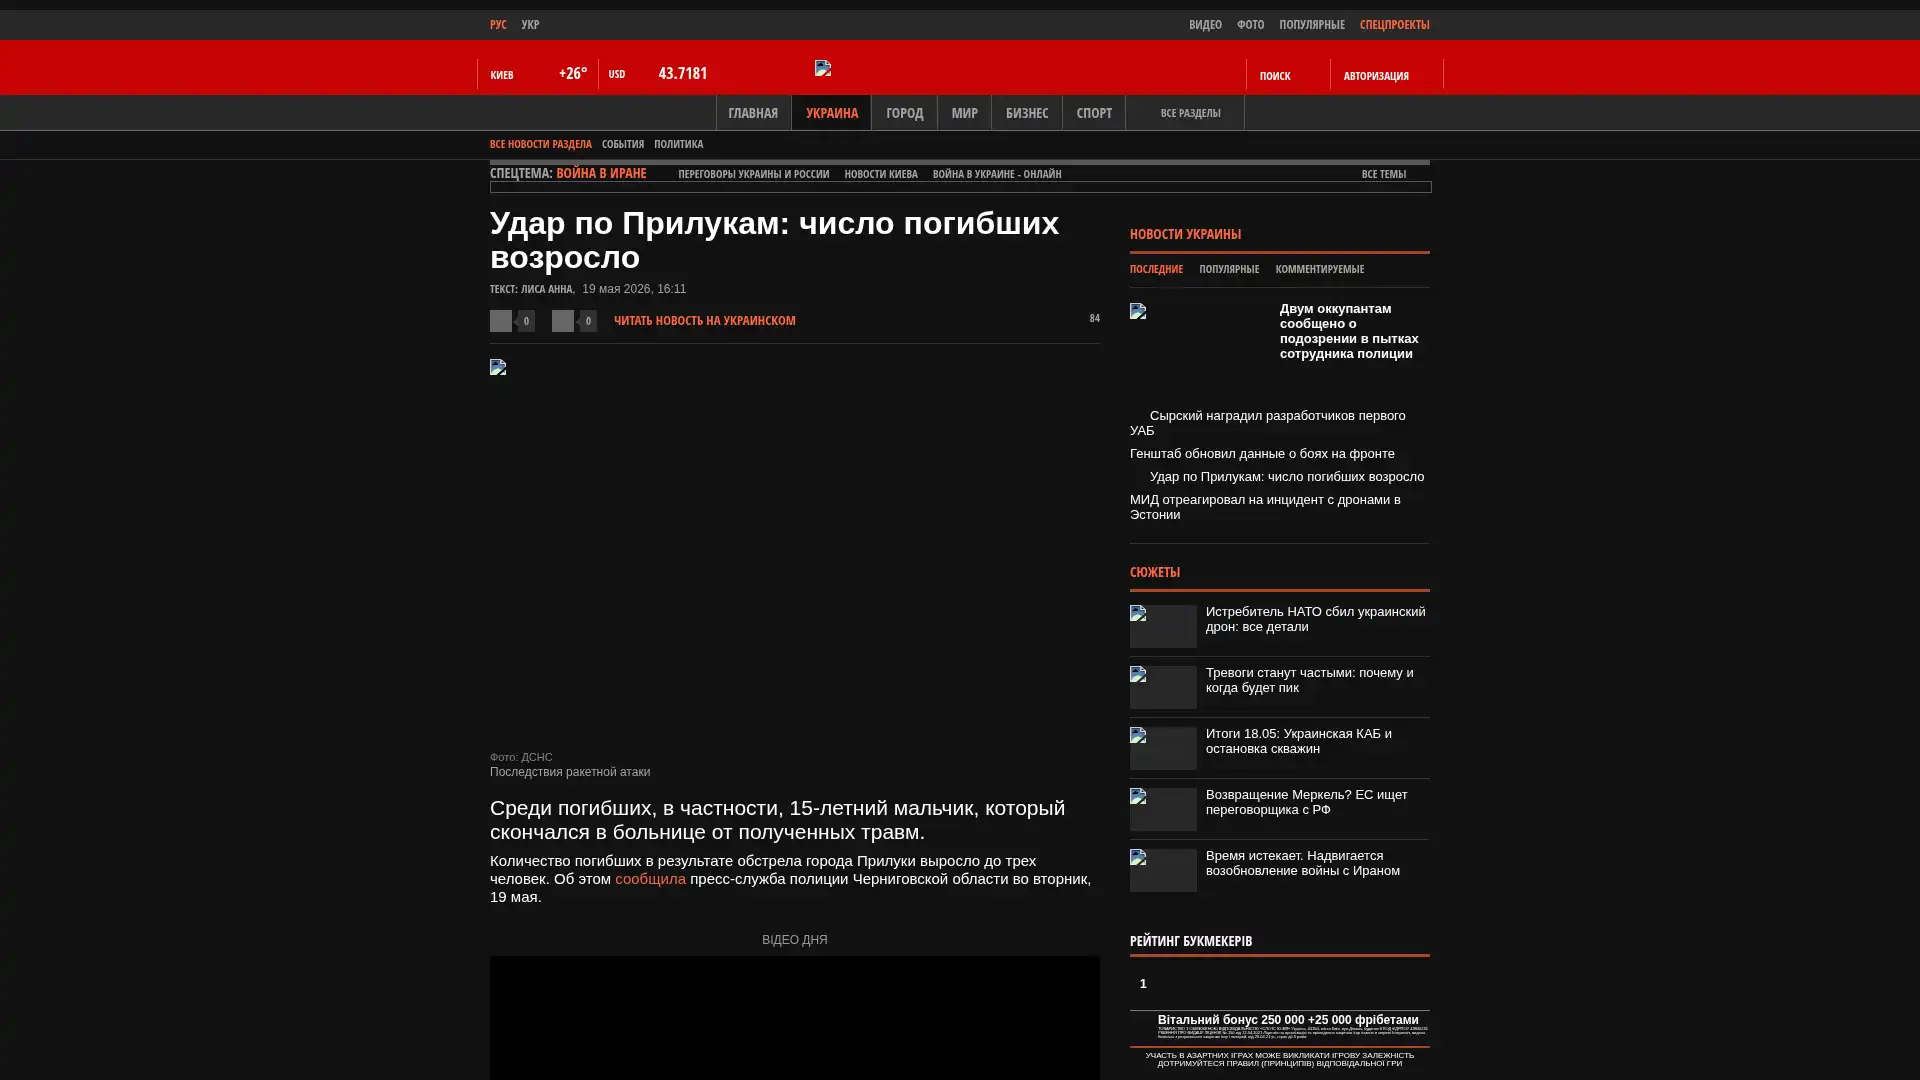Select РУС language option
The height and width of the screenshot is (1080, 1920).
(x=498, y=24)
